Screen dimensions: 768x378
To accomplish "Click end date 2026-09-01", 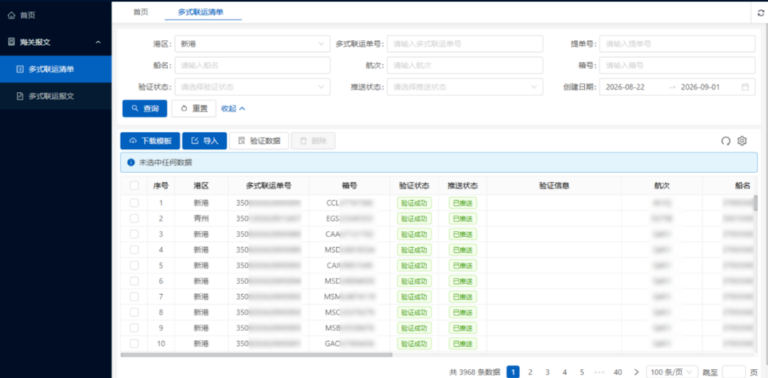I will pyautogui.click(x=700, y=87).
